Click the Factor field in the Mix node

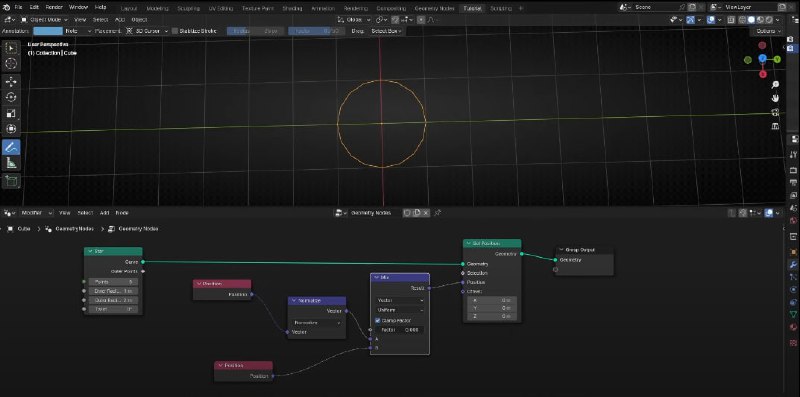tap(400, 330)
